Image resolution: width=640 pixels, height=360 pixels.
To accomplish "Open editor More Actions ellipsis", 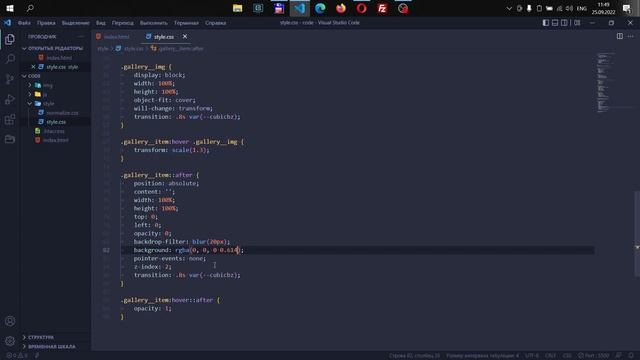I will coord(631,36).
